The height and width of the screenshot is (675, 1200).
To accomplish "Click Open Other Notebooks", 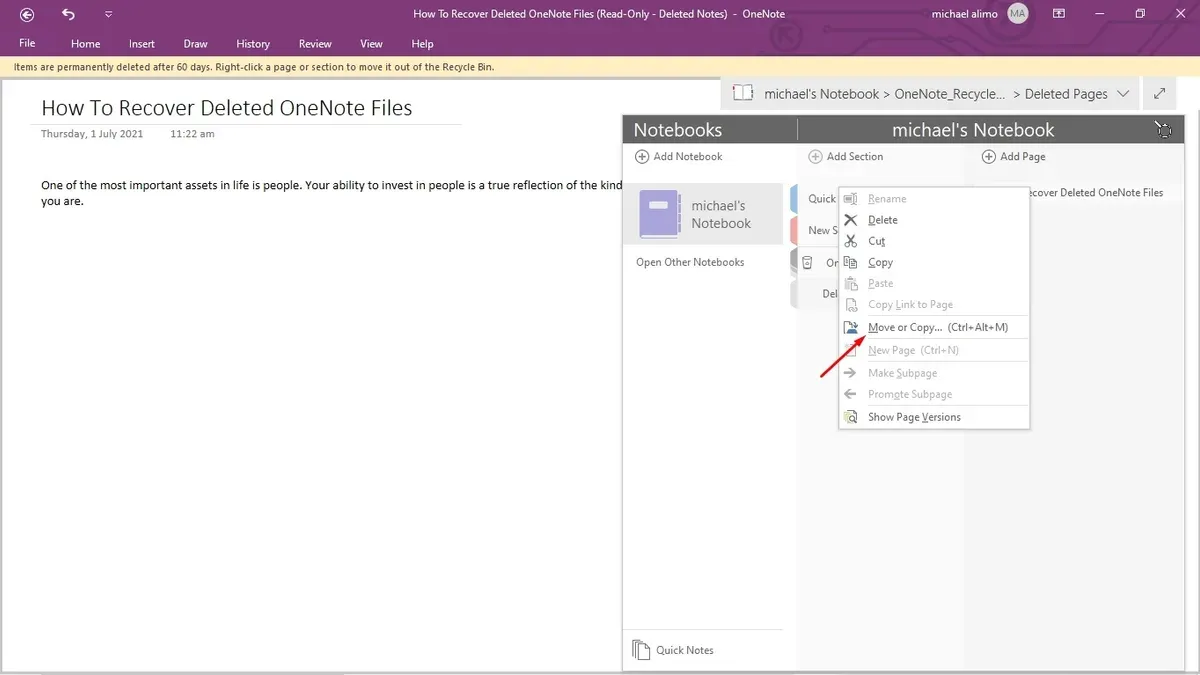I will tap(690, 262).
